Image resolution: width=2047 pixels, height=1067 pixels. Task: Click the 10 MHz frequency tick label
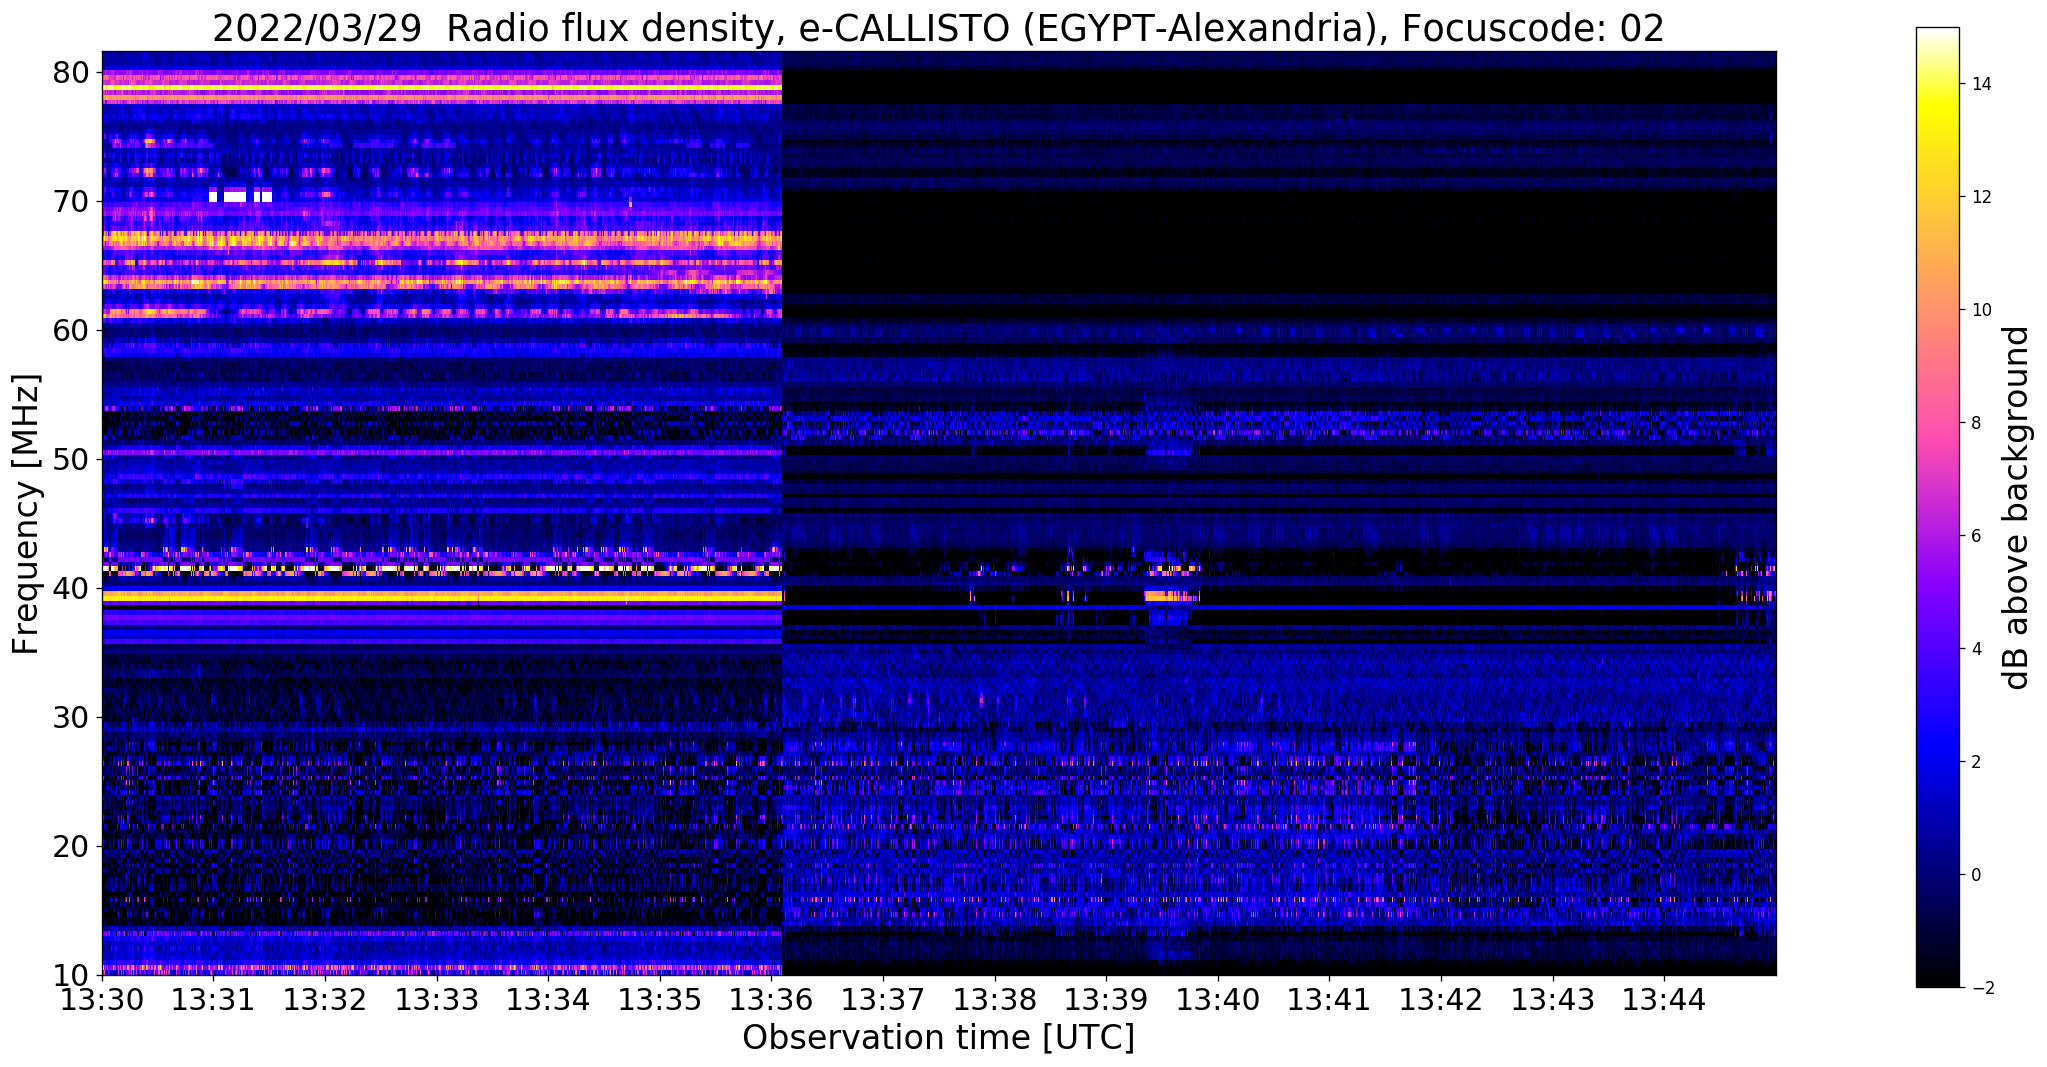(x=73, y=975)
